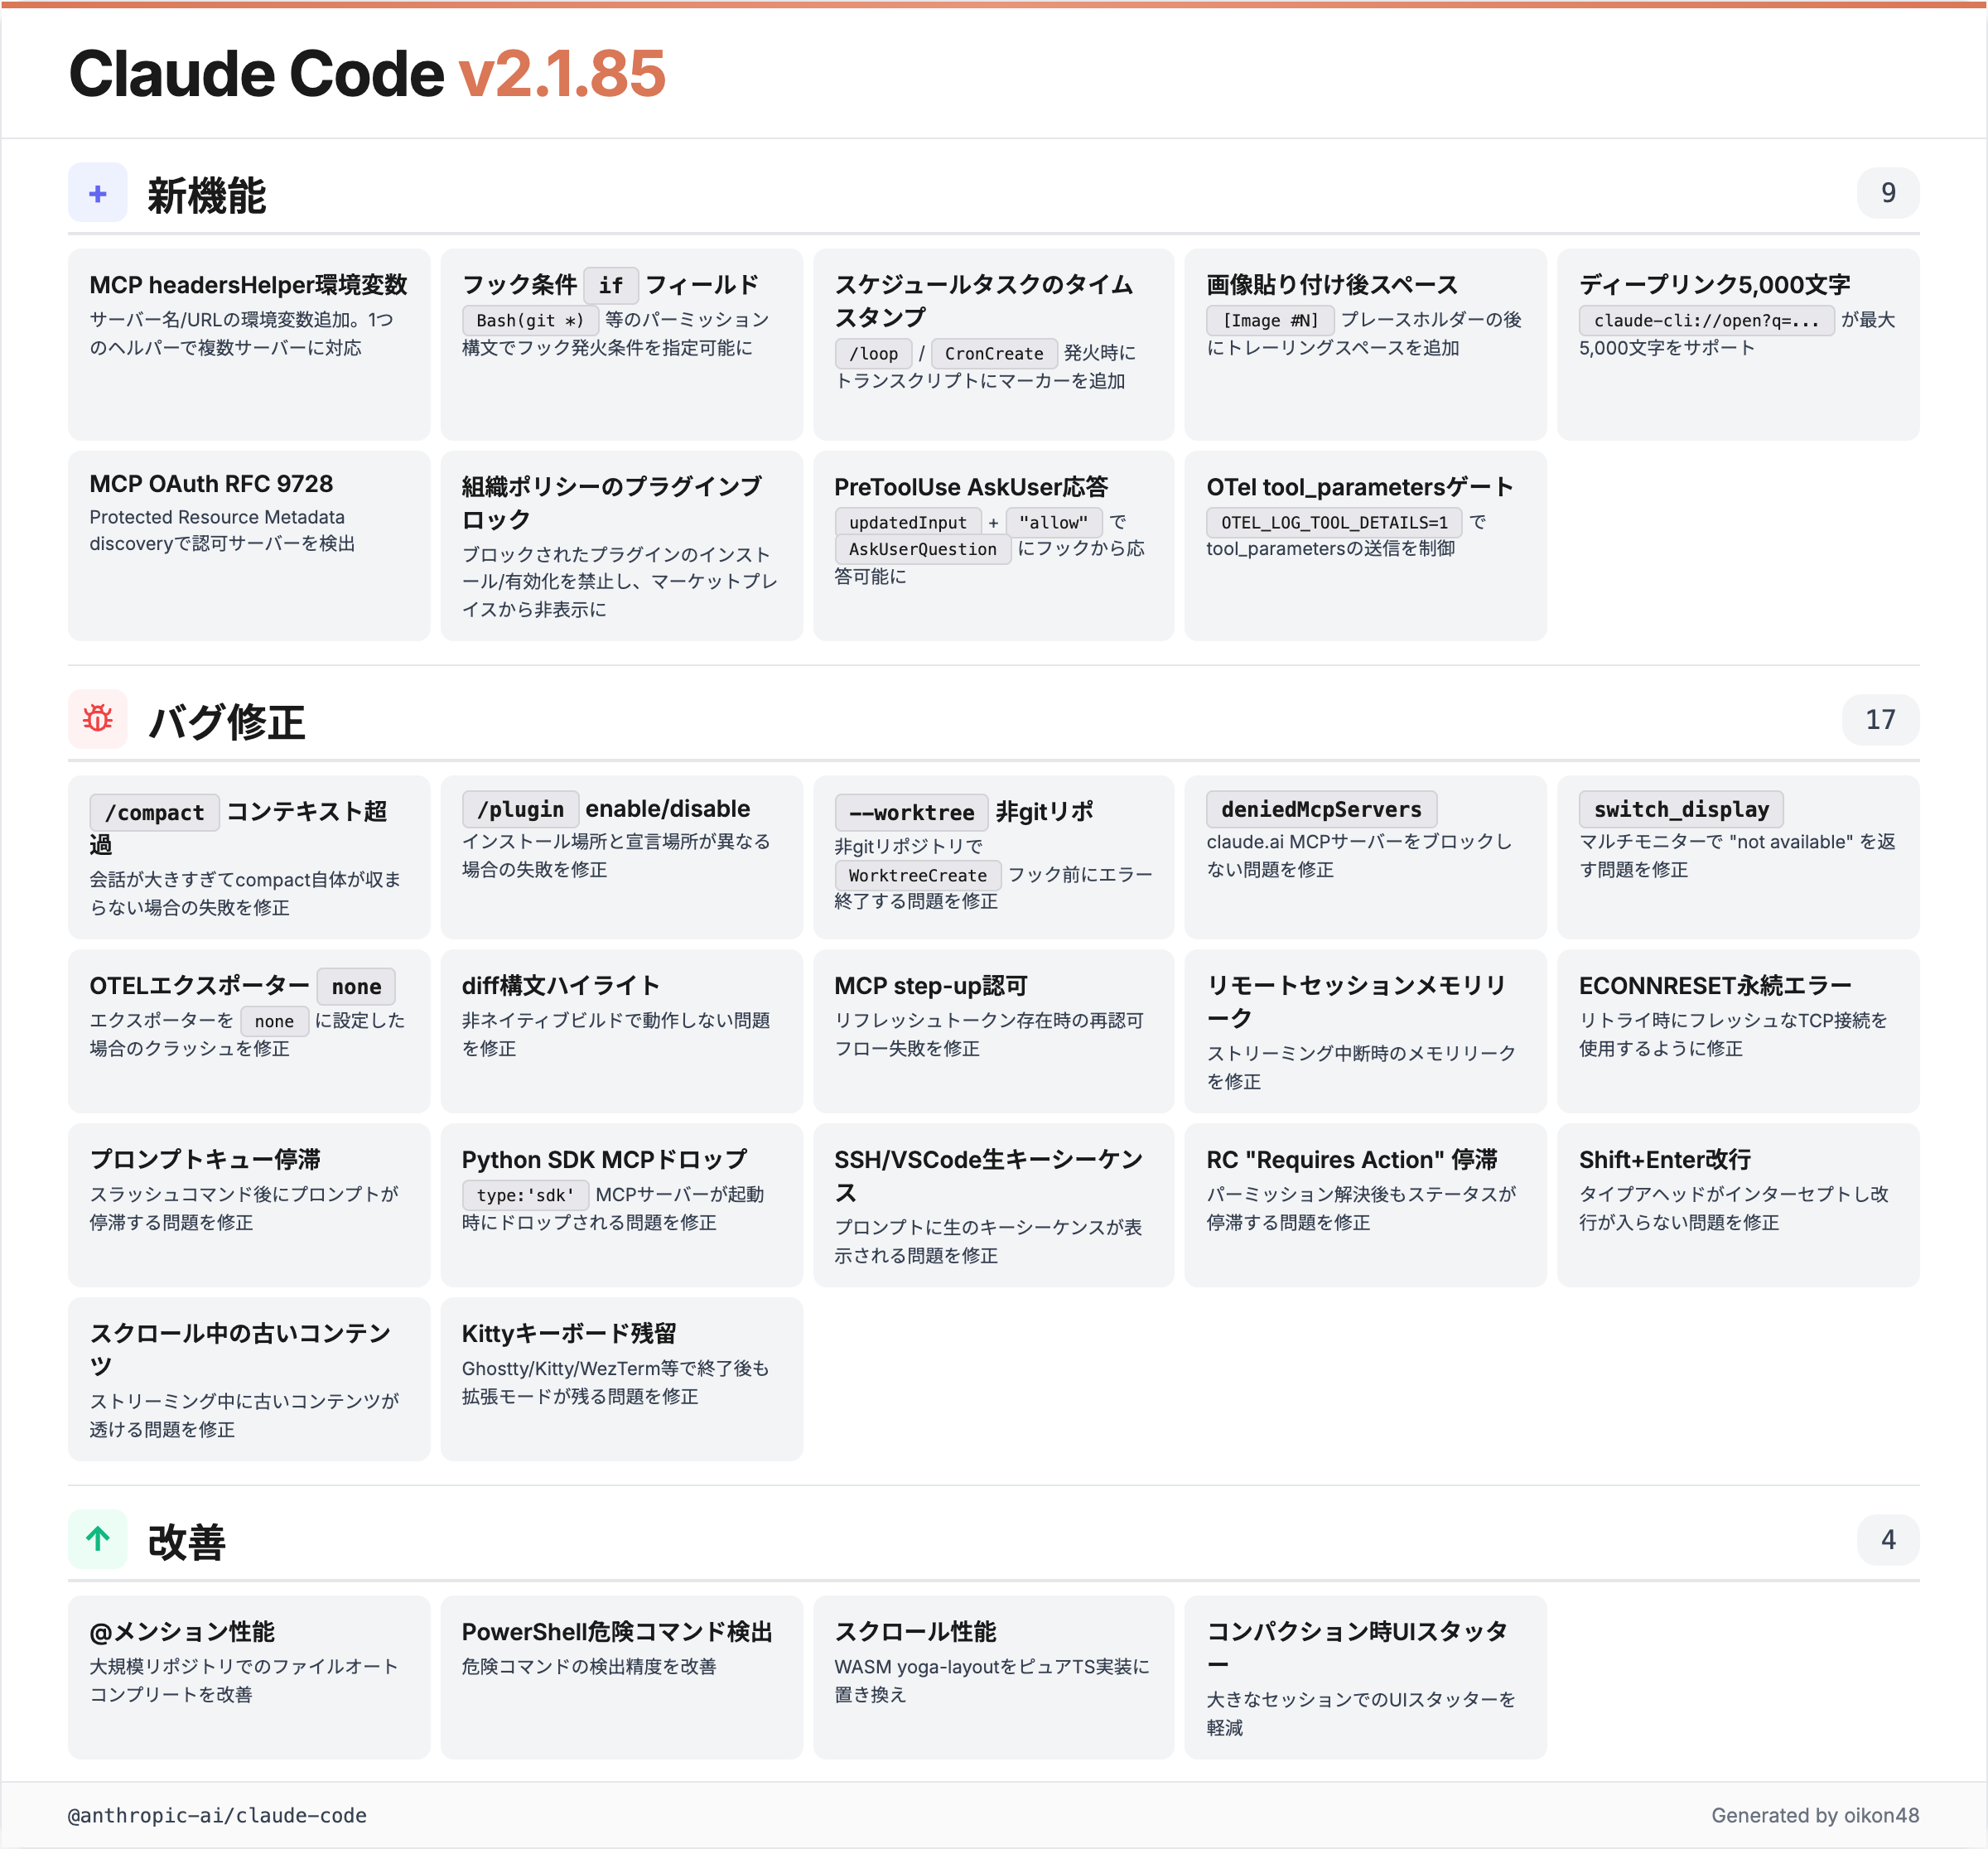Click the red bug icon beside バグ修正
Viewport: 1988px width, 1849px height.
(x=98, y=719)
